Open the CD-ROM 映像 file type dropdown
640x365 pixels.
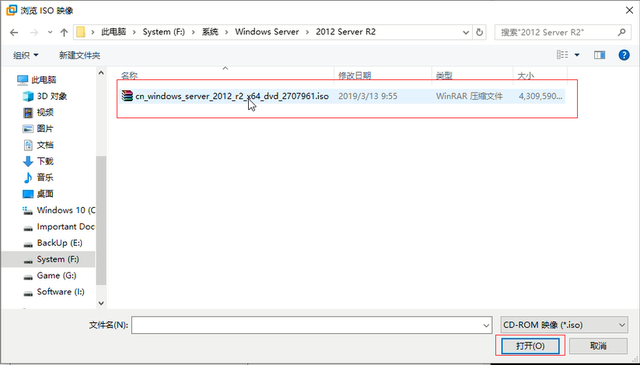pyautogui.click(x=564, y=325)
